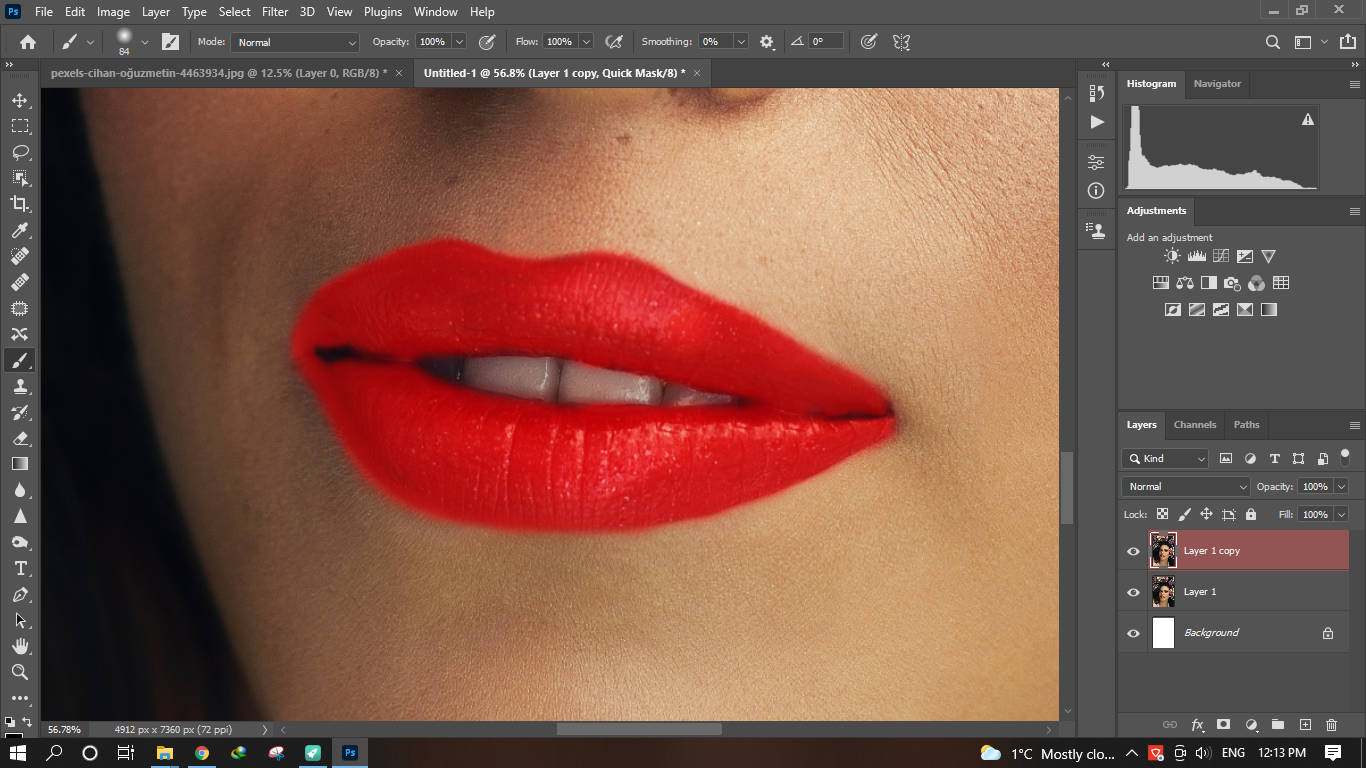Toggle lock position
This screenshot has width=1366, height=768.
pyautogui.click(x=1206, y=514)
